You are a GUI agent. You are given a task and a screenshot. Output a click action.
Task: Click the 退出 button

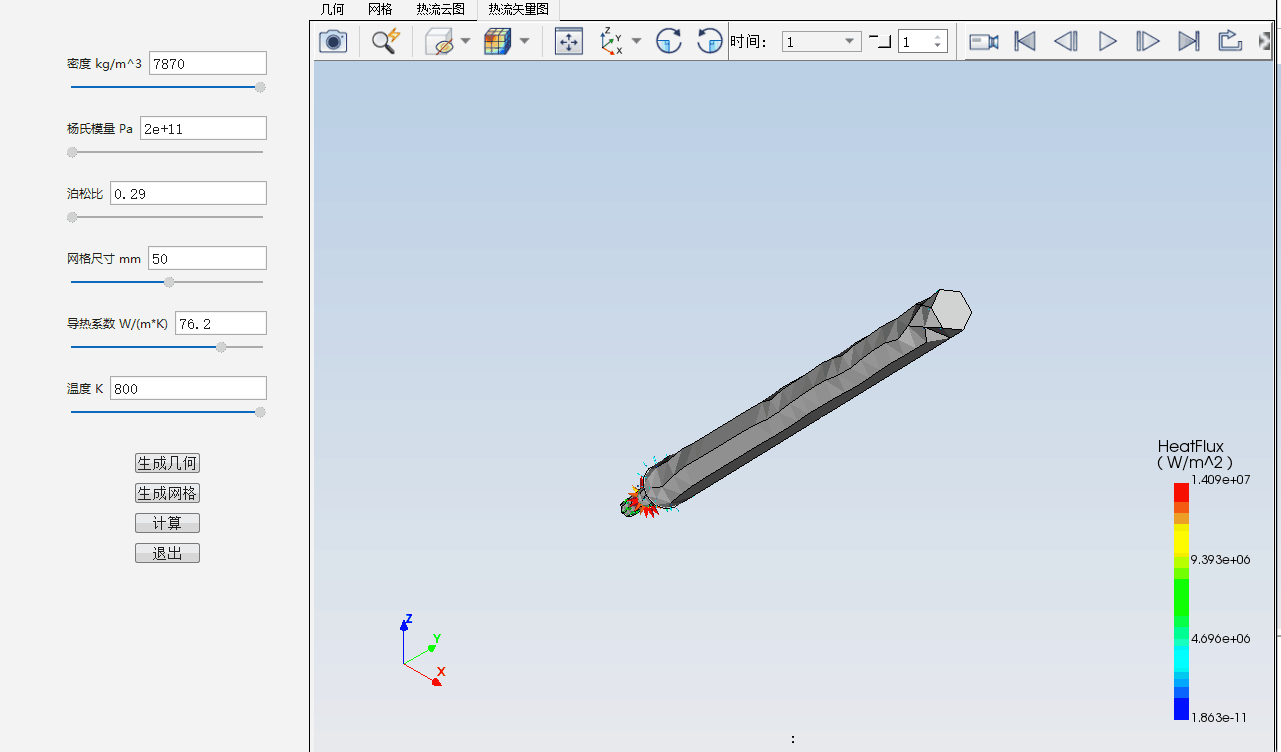[167, 553]
